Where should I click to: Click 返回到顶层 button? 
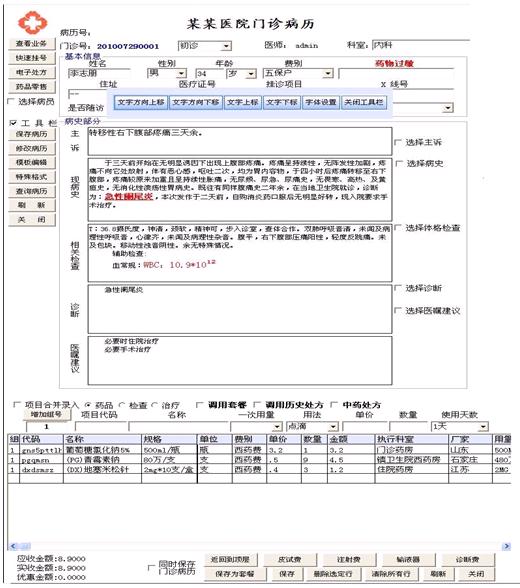[230, 559]
